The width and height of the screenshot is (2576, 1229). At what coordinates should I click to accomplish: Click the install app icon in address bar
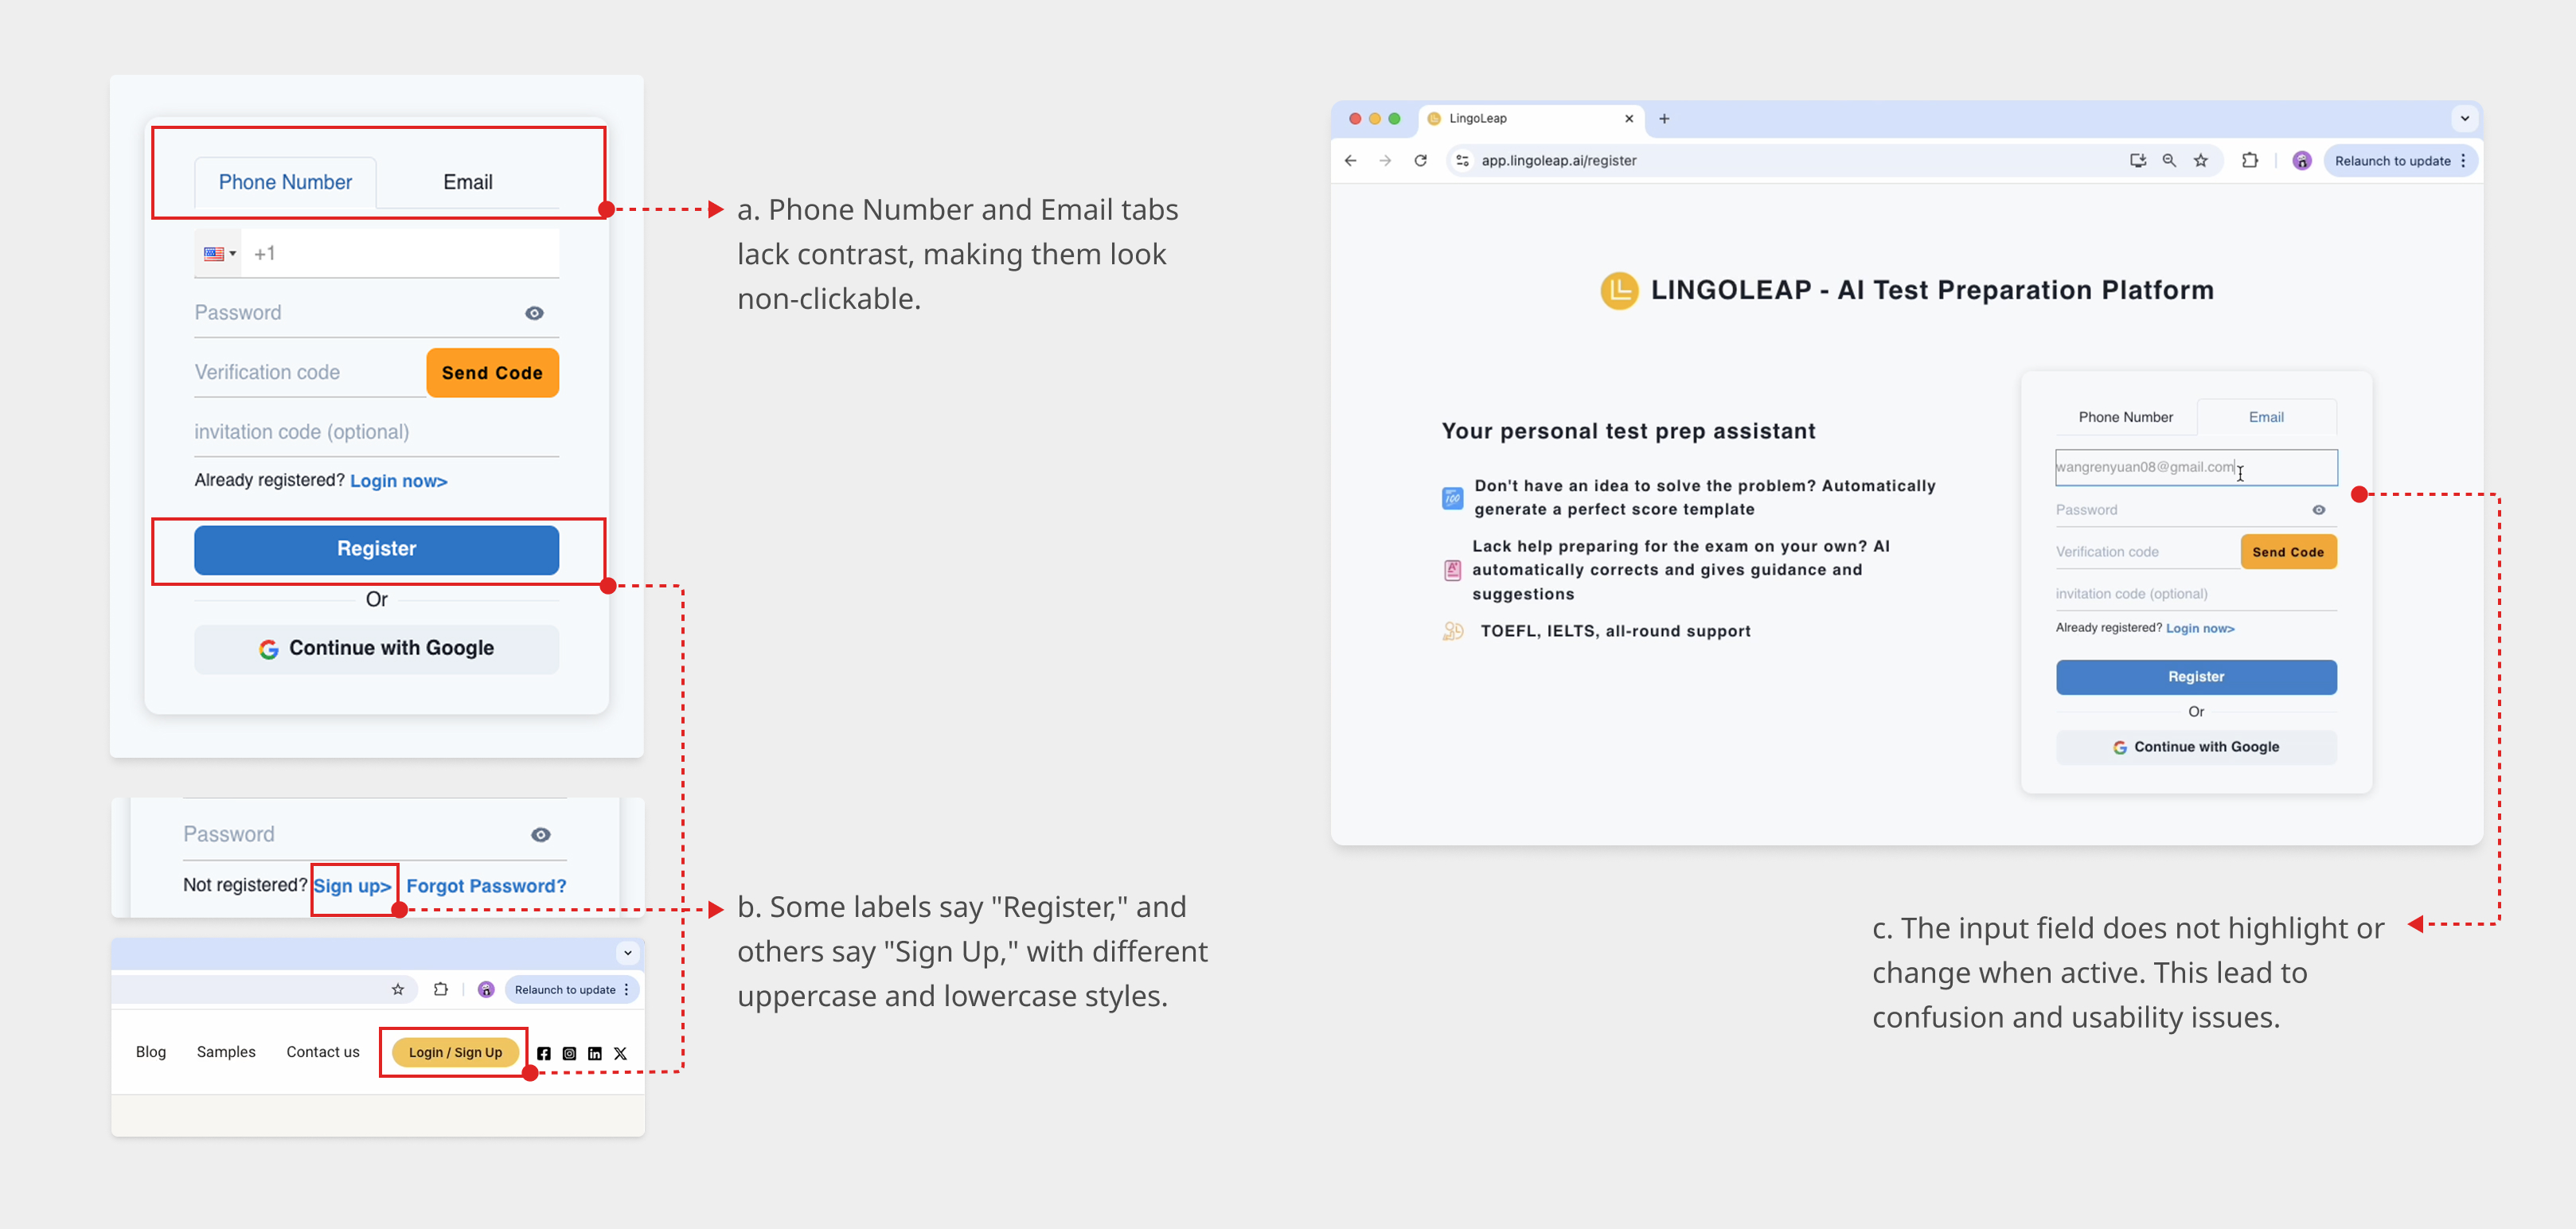[2138, 160]
